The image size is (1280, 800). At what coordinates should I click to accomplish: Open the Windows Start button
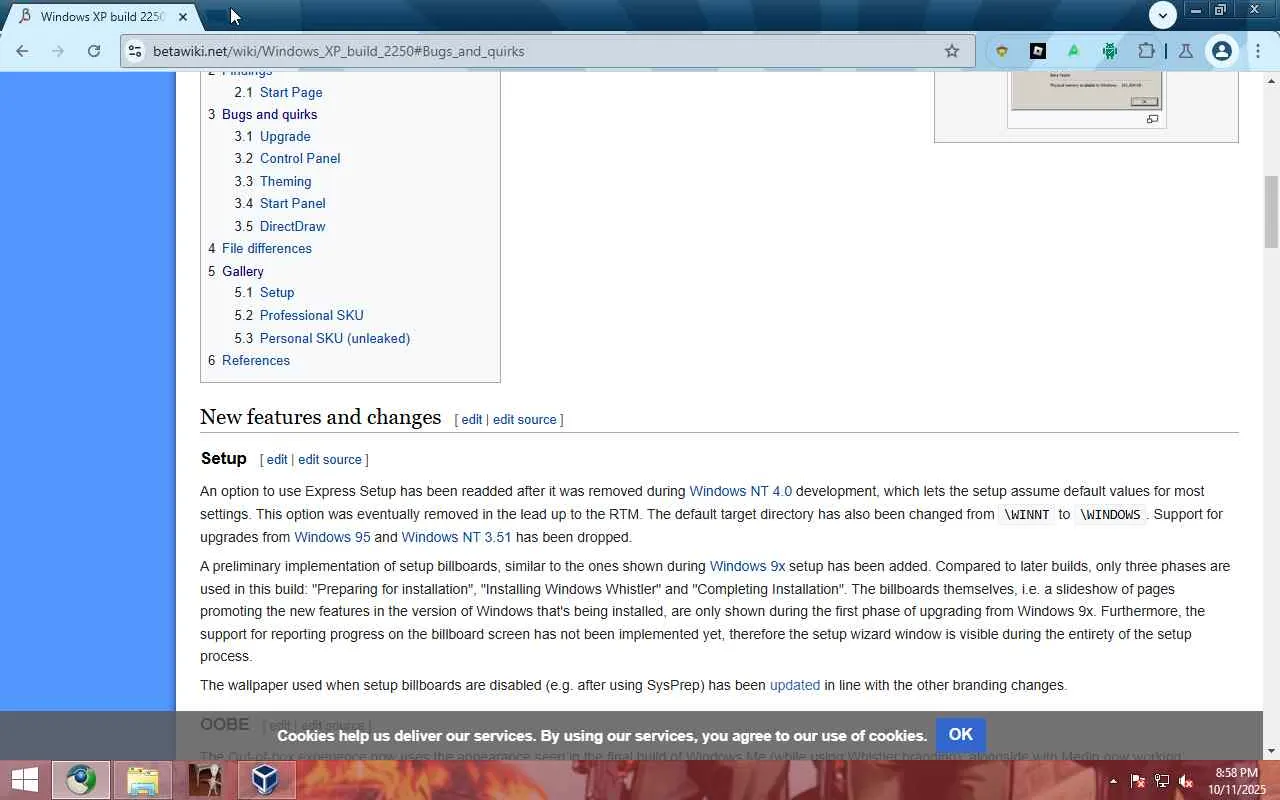point(24,780)
